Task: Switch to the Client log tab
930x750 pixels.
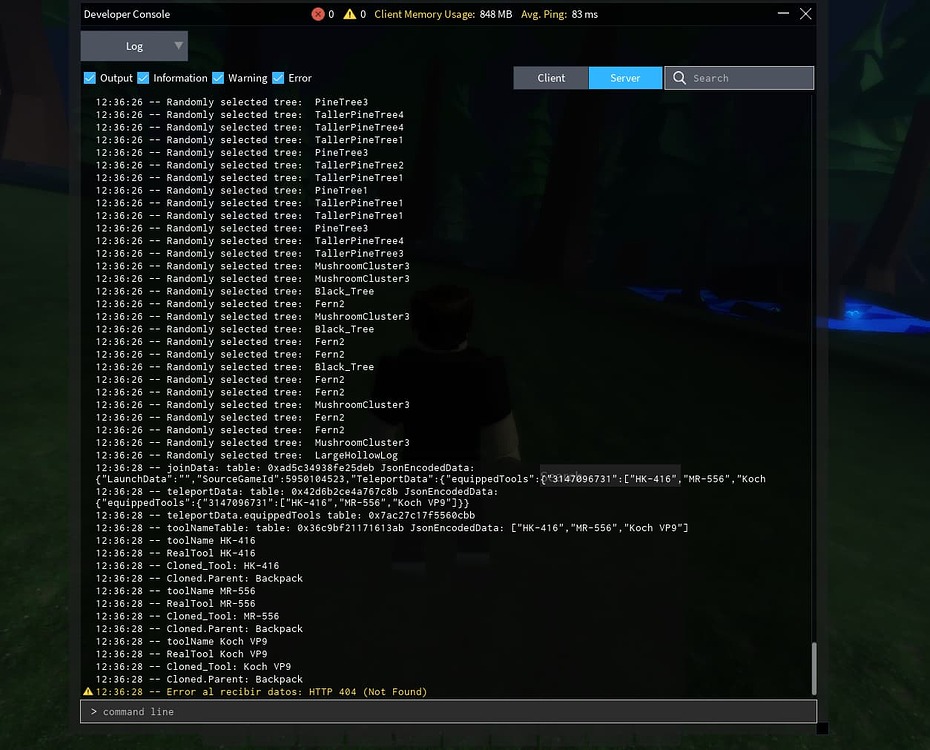Action: pyautogui.click(x=551, y=77)
